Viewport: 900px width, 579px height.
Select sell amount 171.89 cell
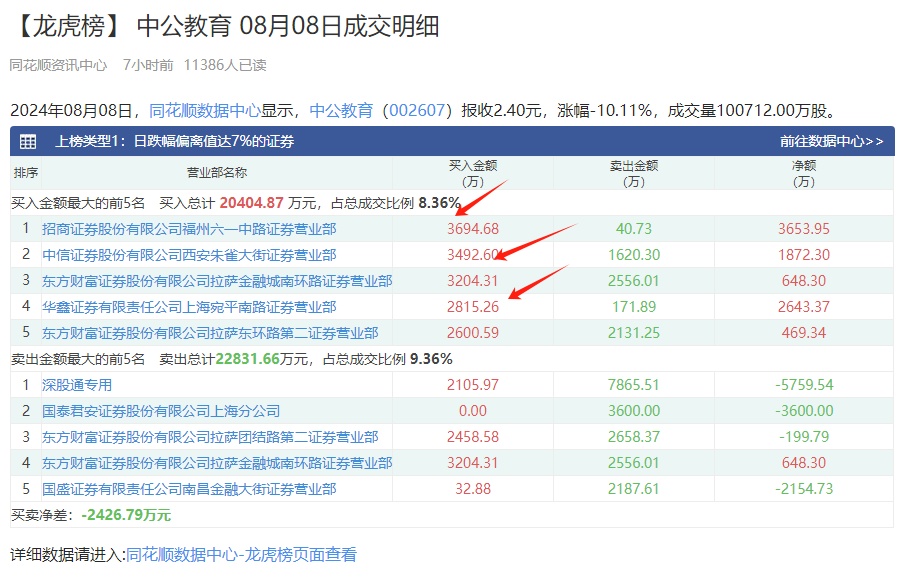634,307
